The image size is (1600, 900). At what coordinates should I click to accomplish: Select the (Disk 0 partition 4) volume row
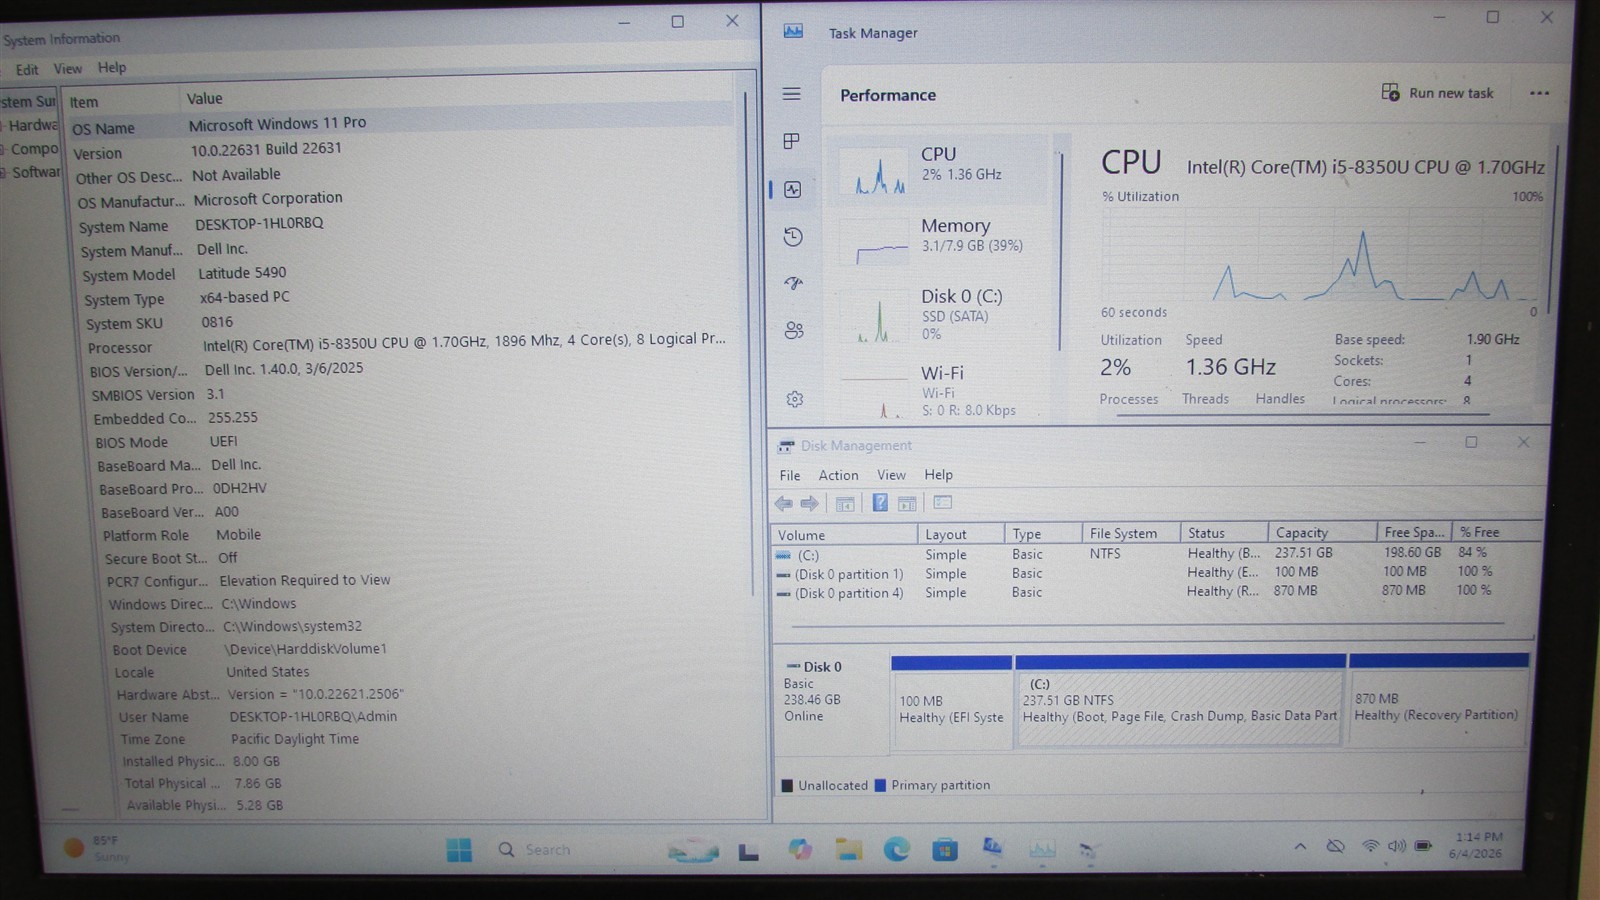(x=1155, y=592)
